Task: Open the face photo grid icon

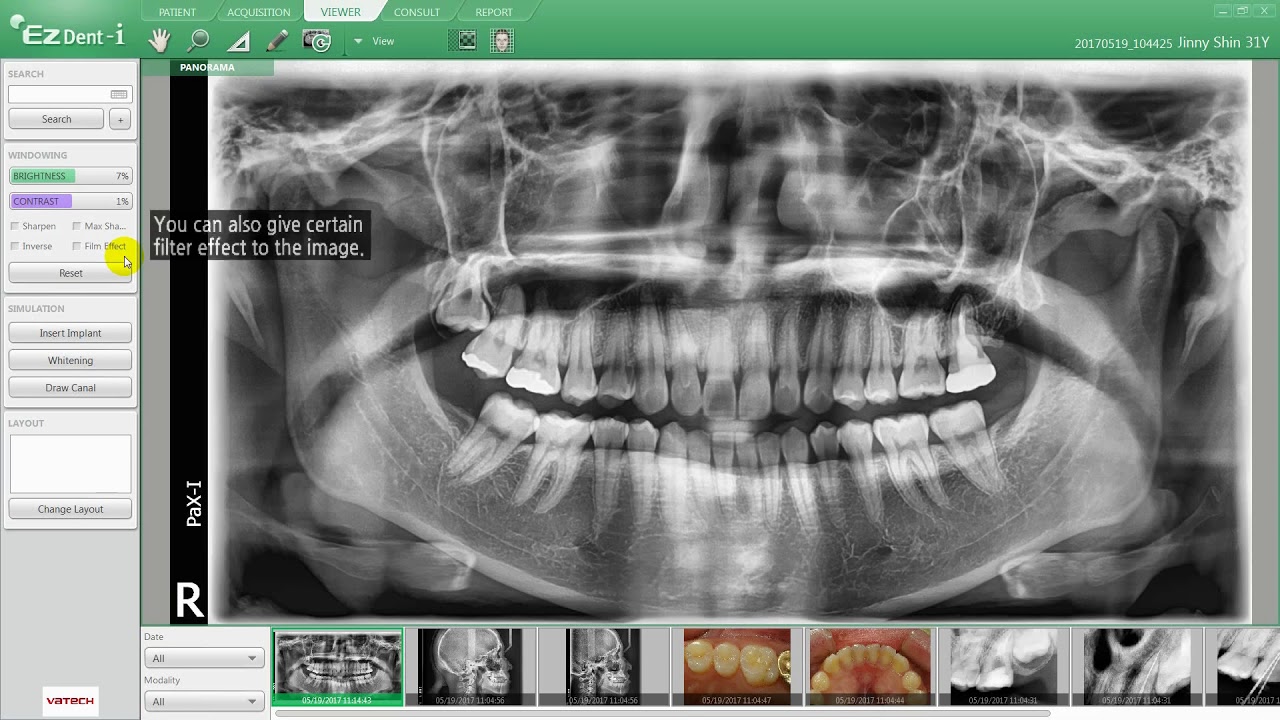Action: click(502, 41)
